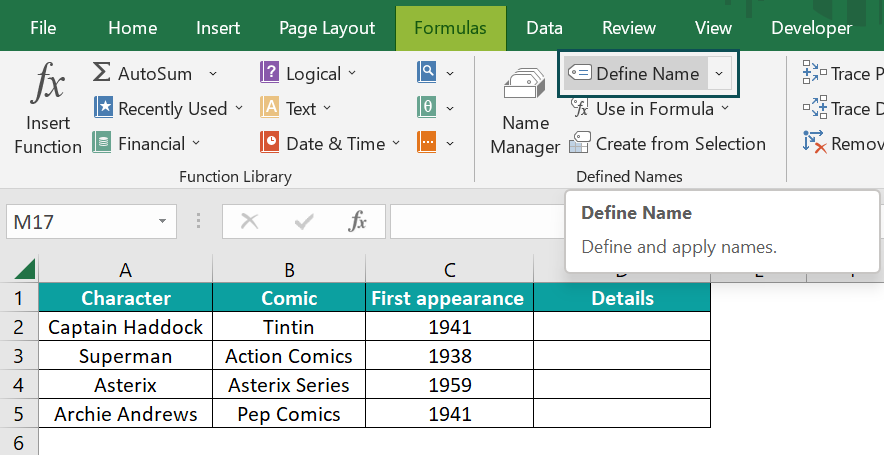884x455 pixels.
Task: Click the Create from Selection icon
Action: pos(580,143)
